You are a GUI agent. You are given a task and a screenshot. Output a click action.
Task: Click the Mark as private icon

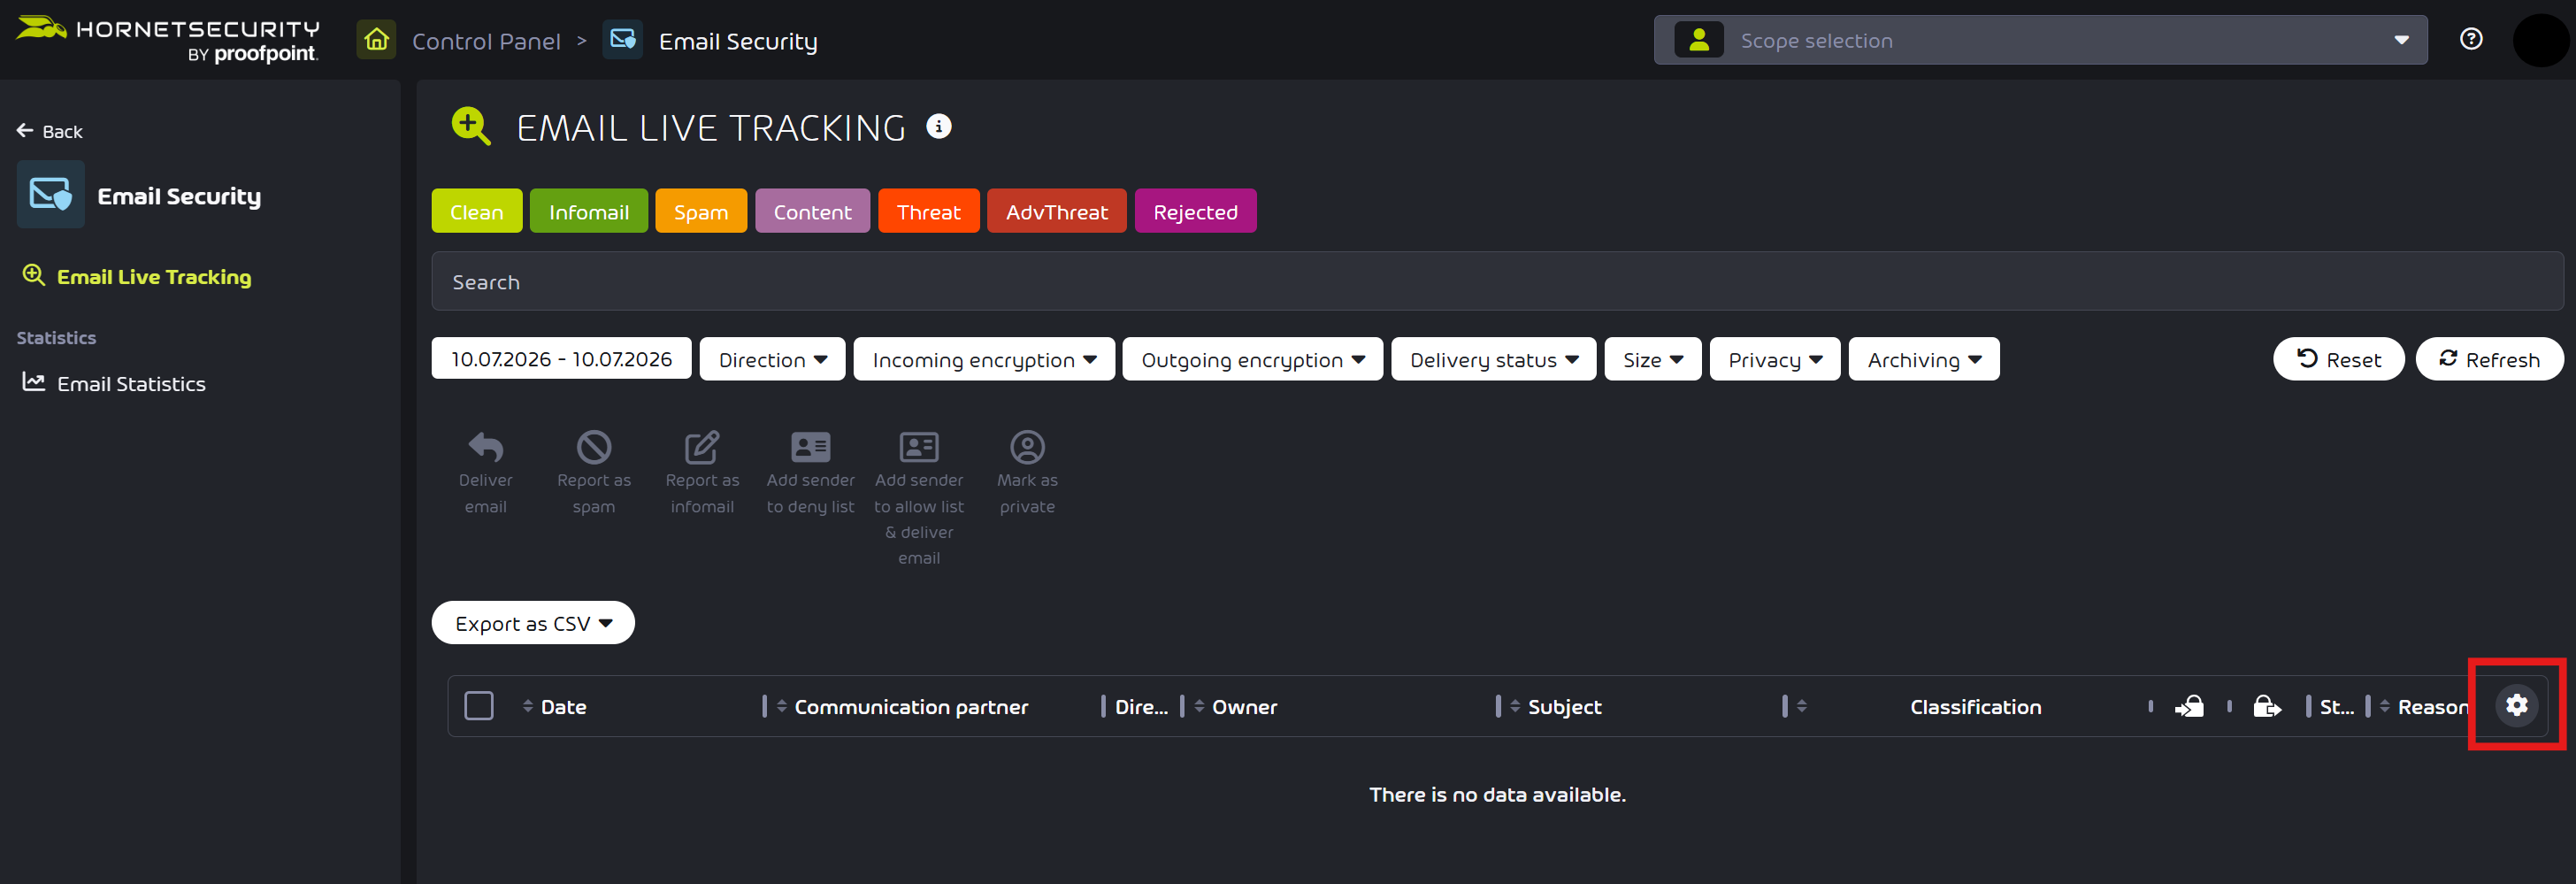click(1027, 447)
